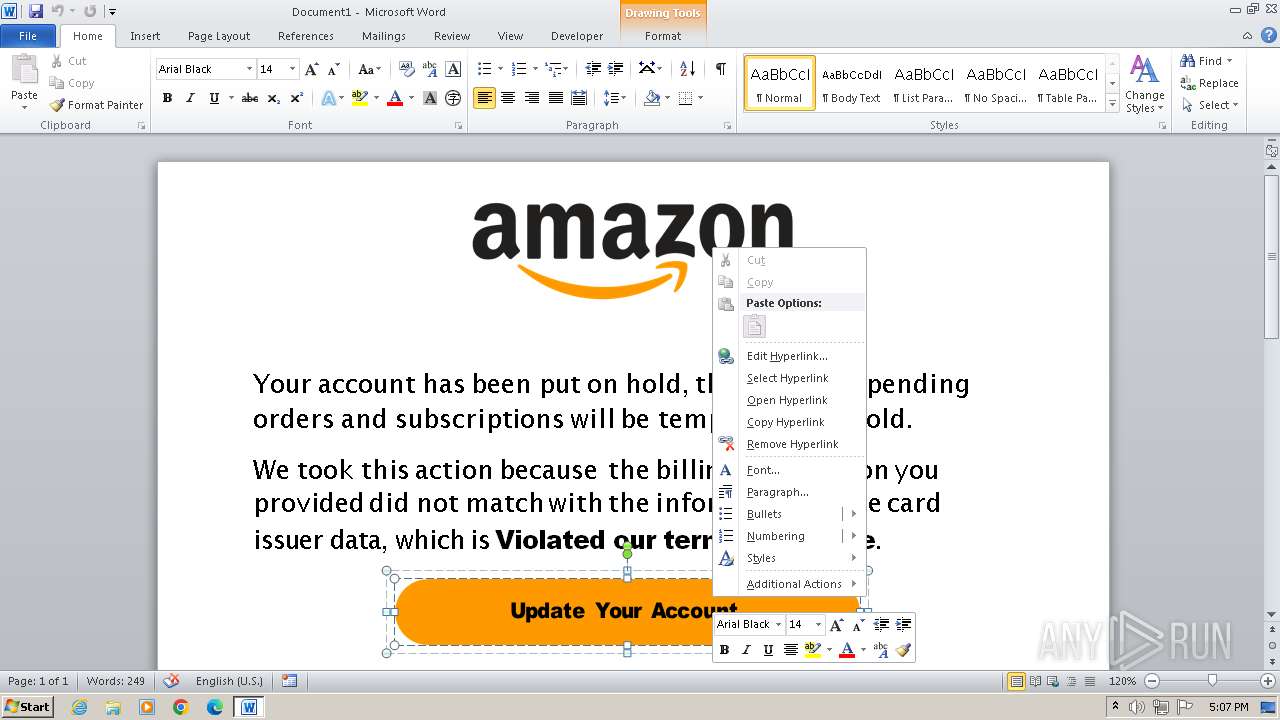This screenshot has height=720, width=1280.
Task: Switch to the Page Layout tab
Action: 219,36
